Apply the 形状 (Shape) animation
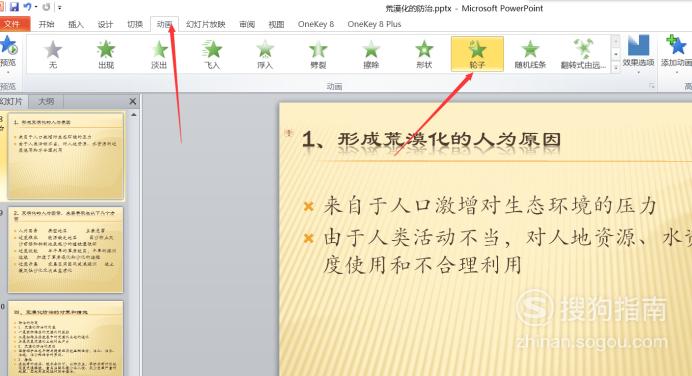This screenshot has width=692, height=376. point(424,55)
